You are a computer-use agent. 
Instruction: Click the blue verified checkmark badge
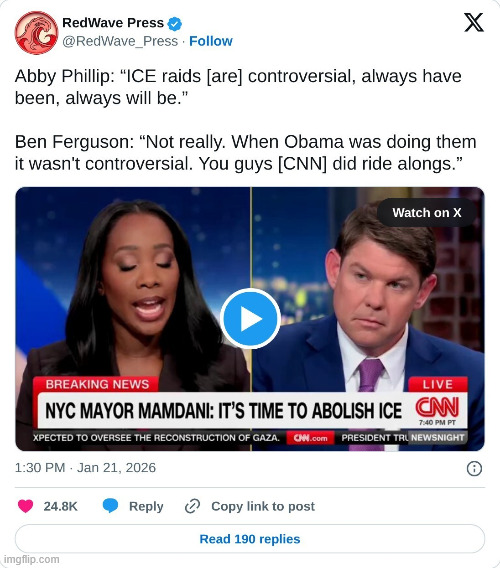point(175,24)
